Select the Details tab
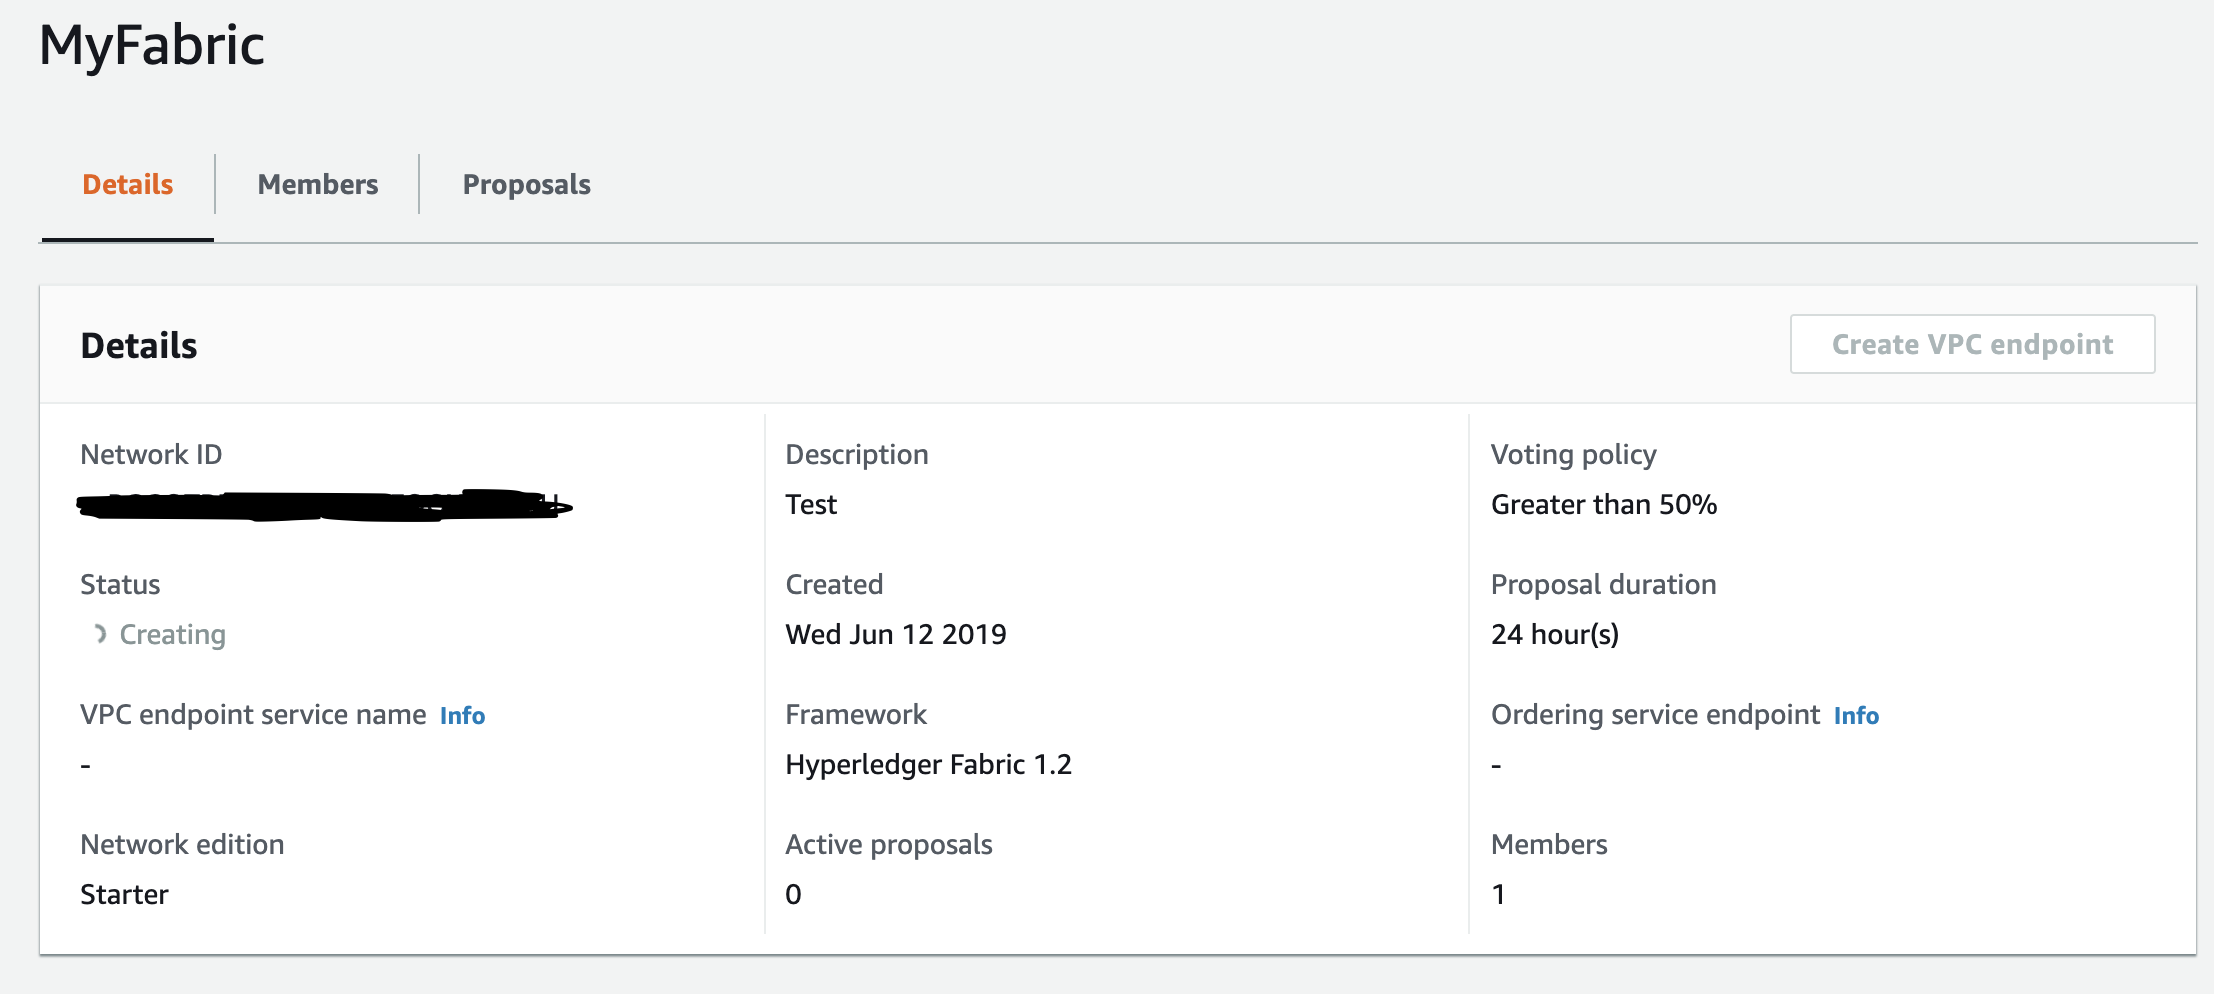The height and width of the screenshot is (994, 2214). pos(128,185)
